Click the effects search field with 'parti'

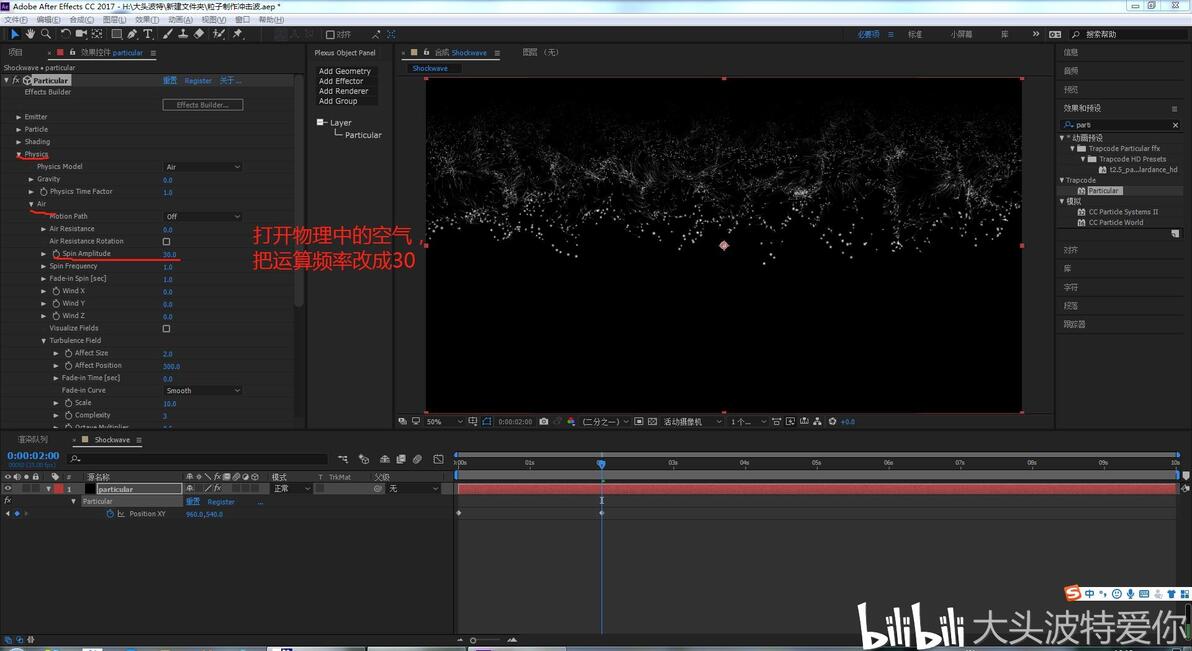click(1120, 125)
